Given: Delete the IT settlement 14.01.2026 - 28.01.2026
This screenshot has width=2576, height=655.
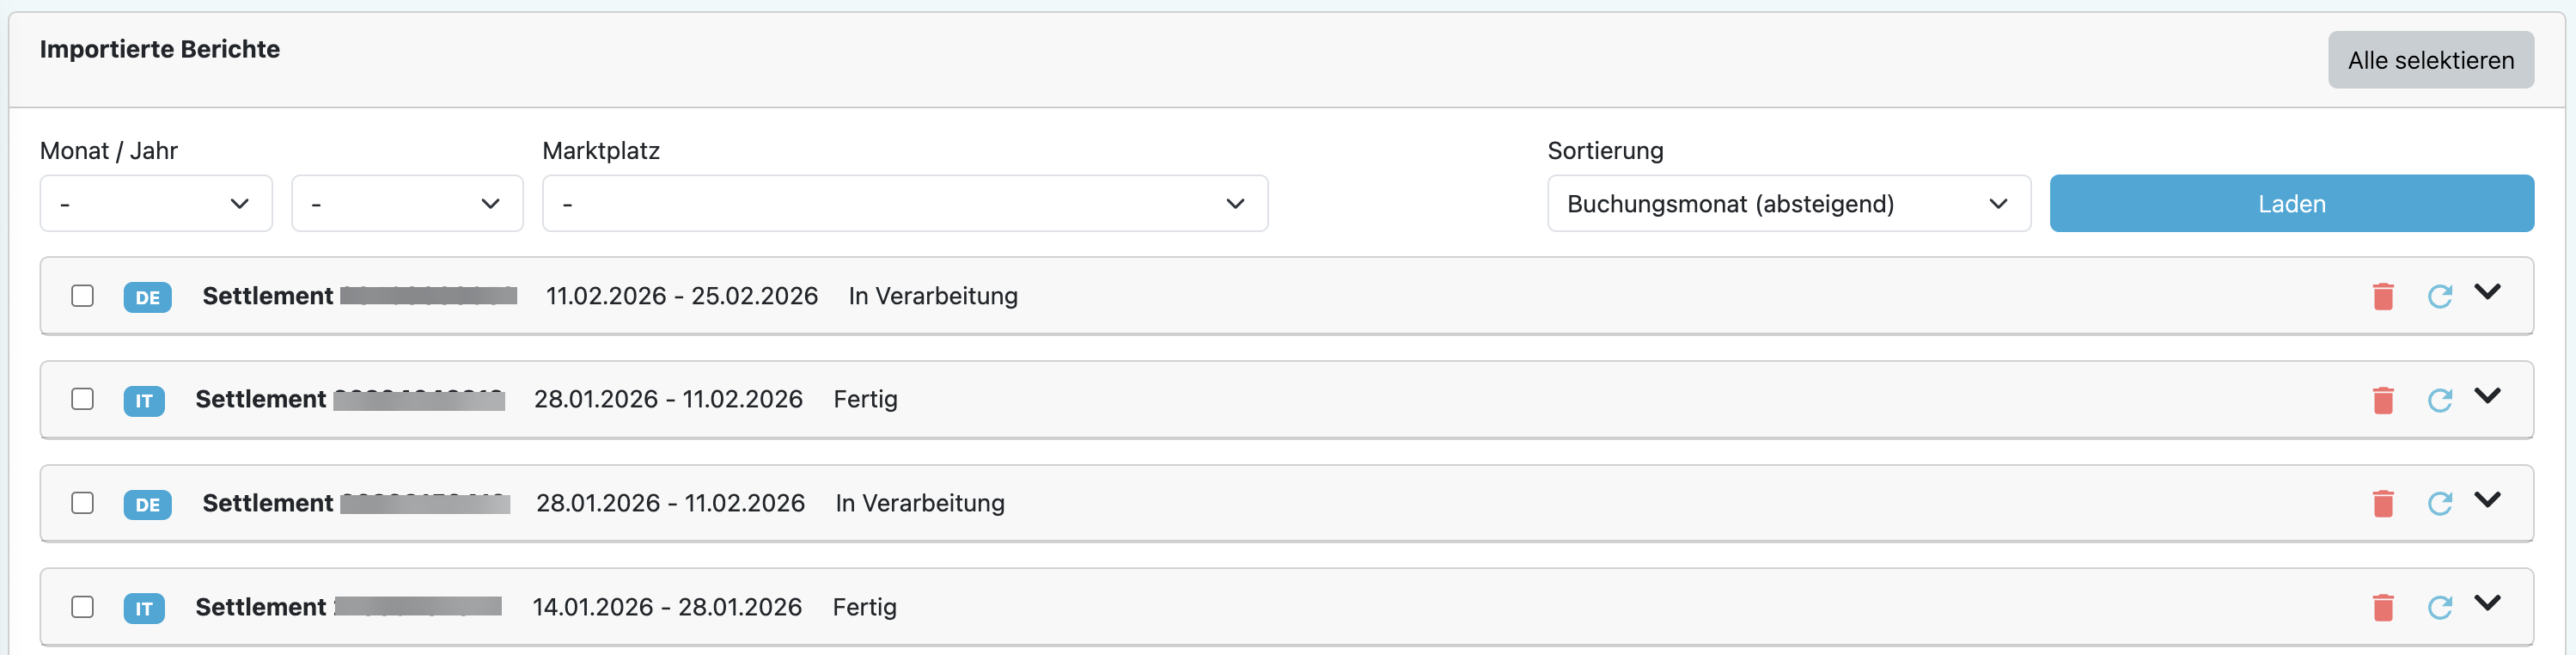Looking at the screenshot, I should point(2383,607).
